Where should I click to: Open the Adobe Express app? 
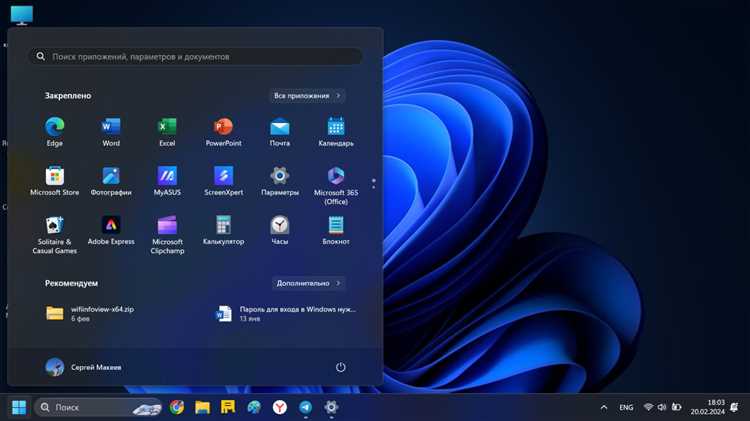111,231
